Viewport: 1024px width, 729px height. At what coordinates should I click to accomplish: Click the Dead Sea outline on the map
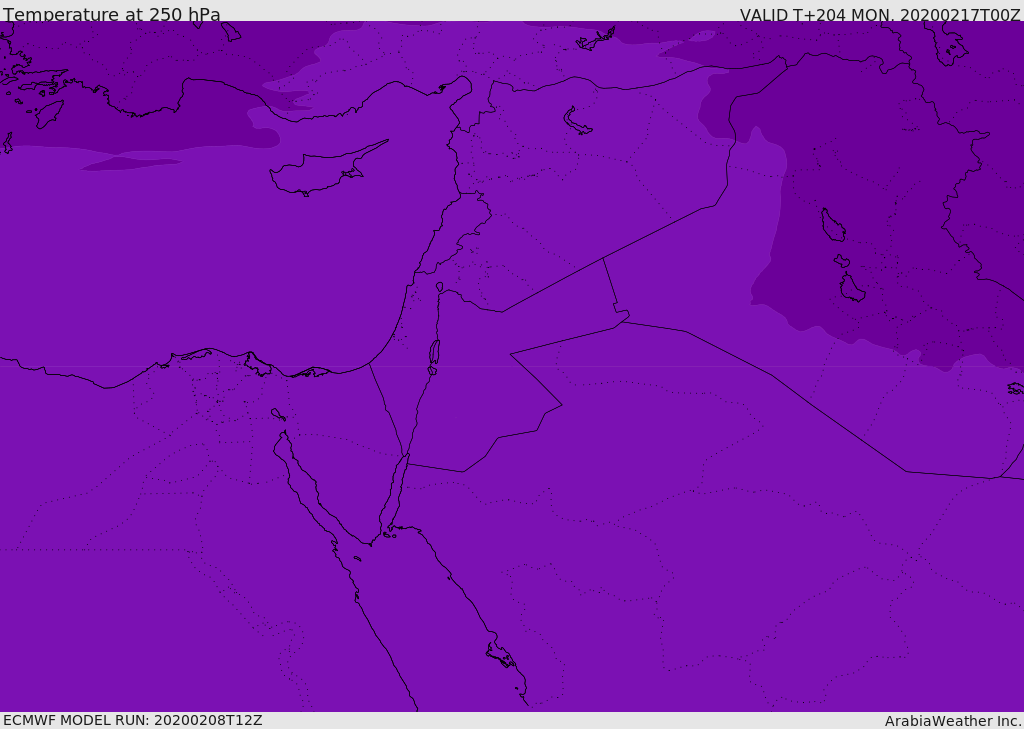(434, 352)
